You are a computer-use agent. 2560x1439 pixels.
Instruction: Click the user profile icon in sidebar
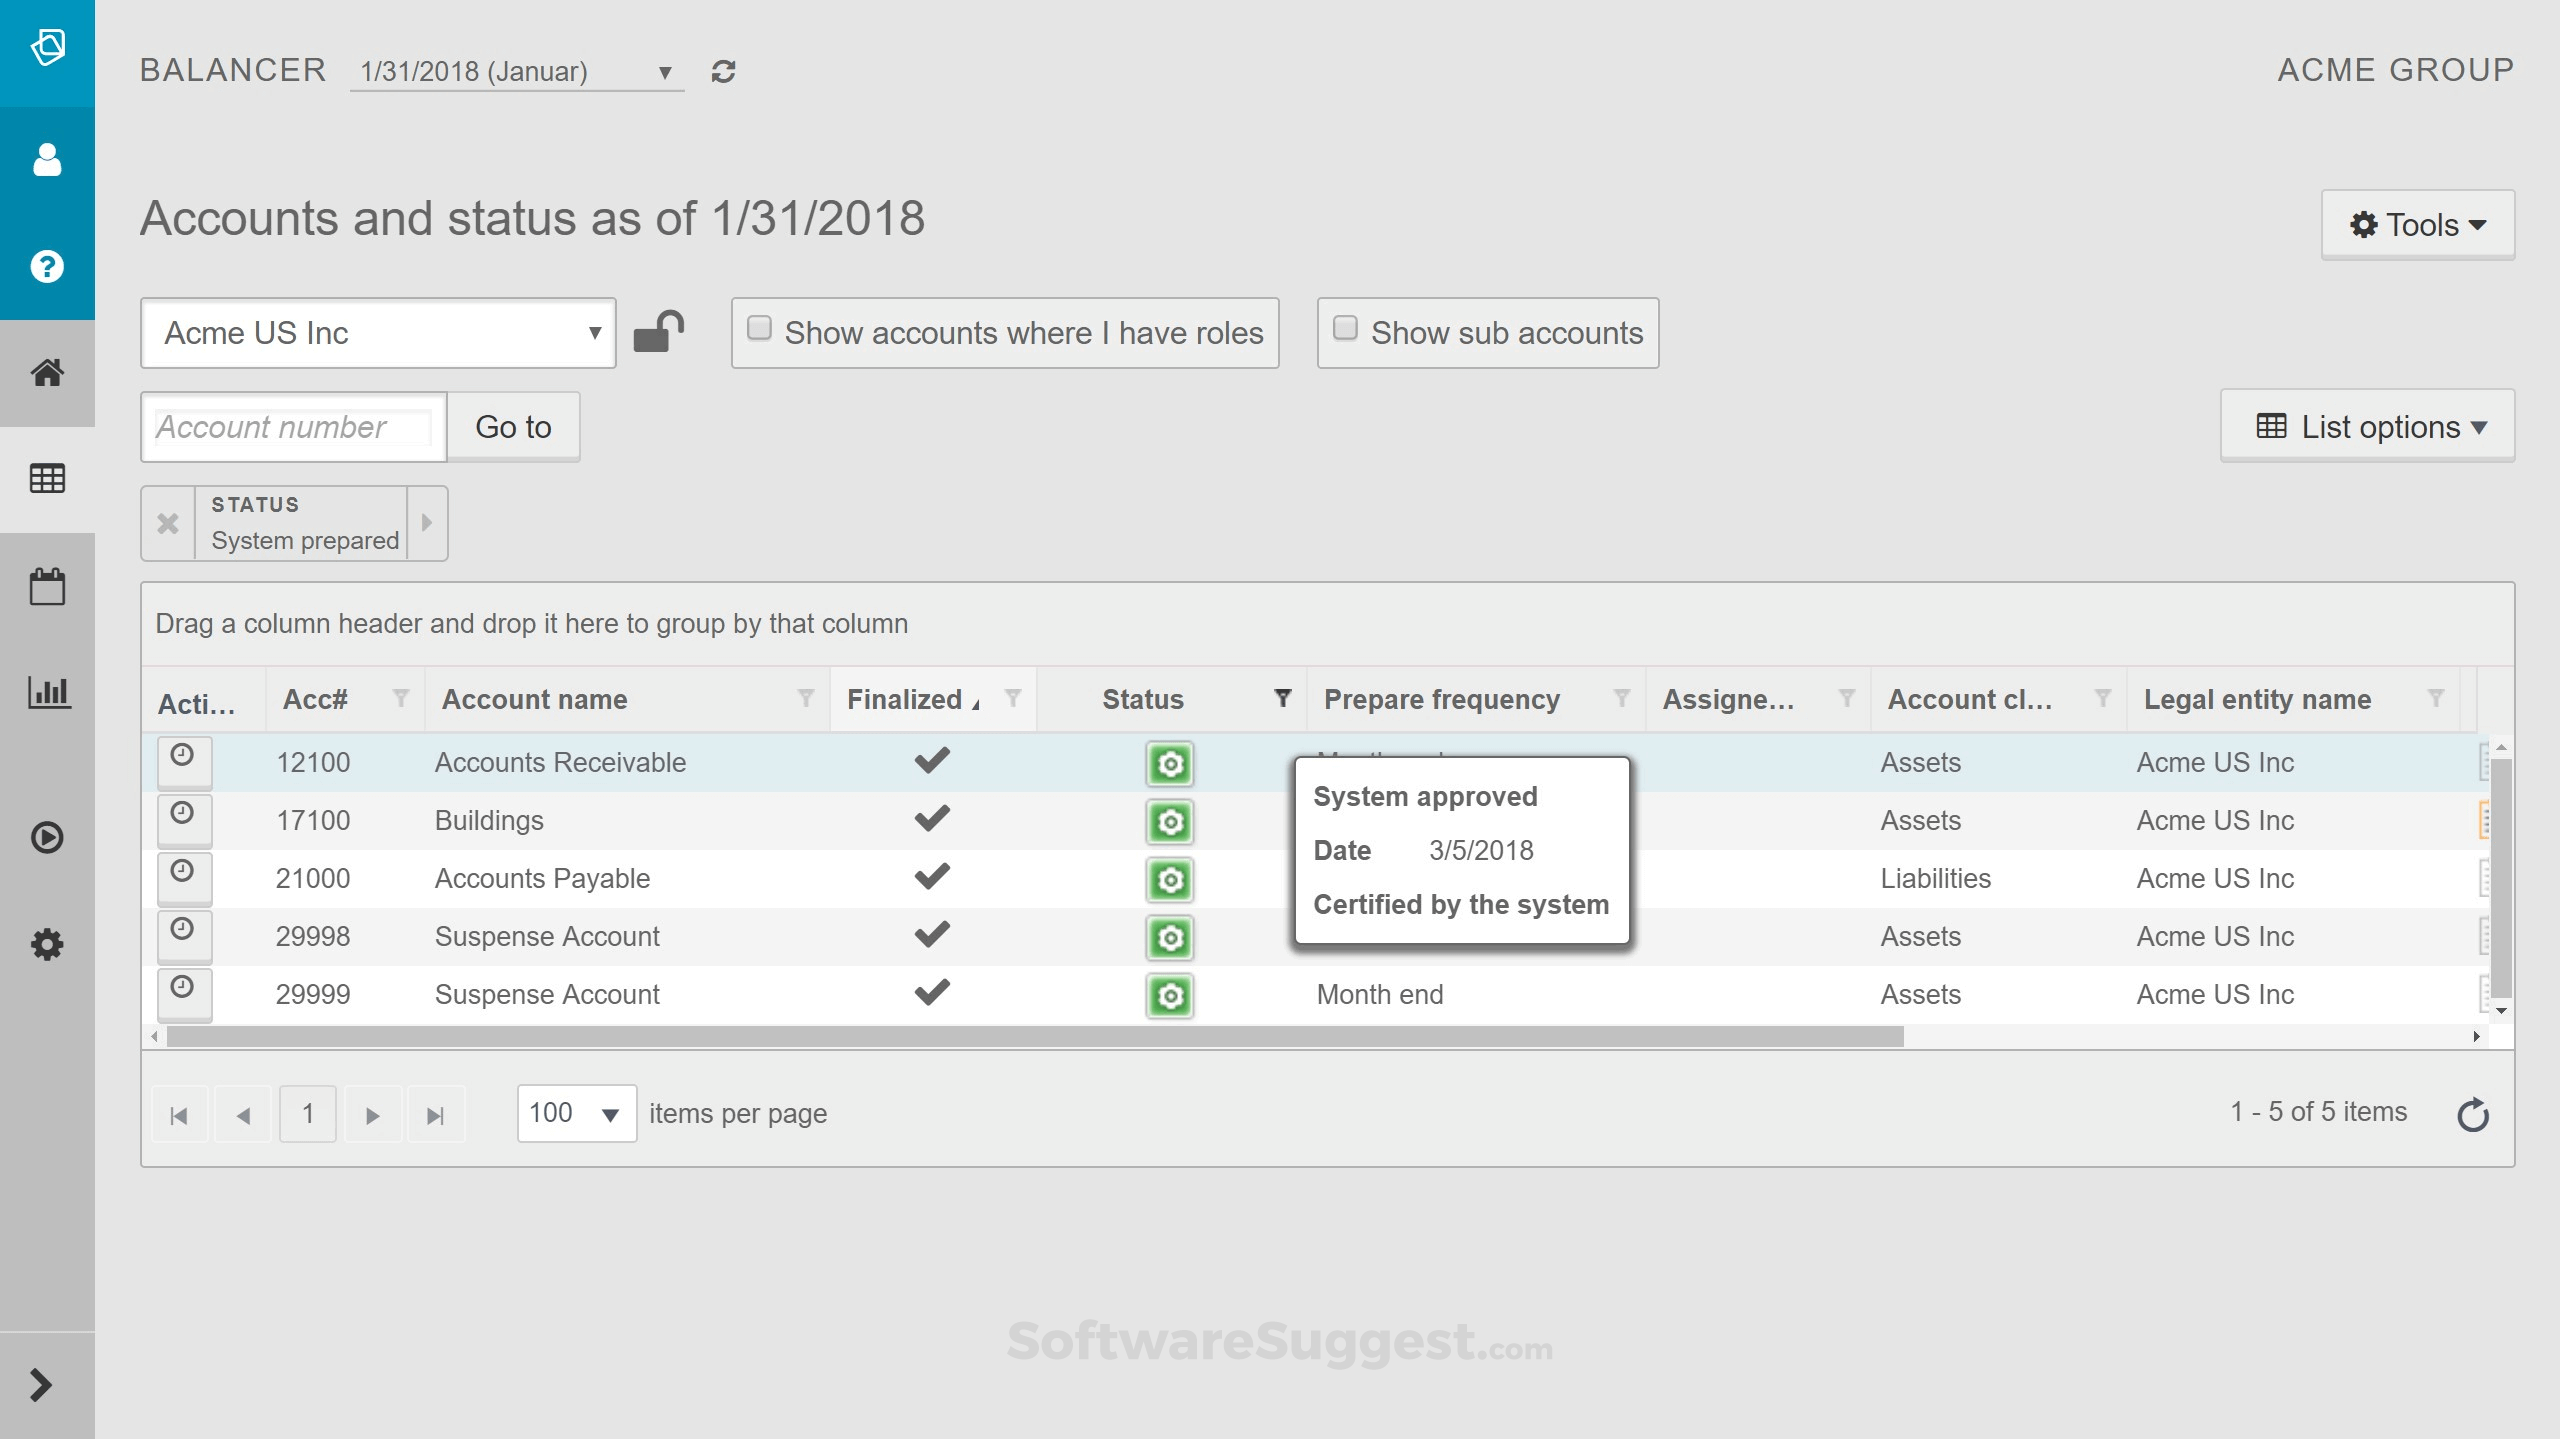(x=47, y=160)
